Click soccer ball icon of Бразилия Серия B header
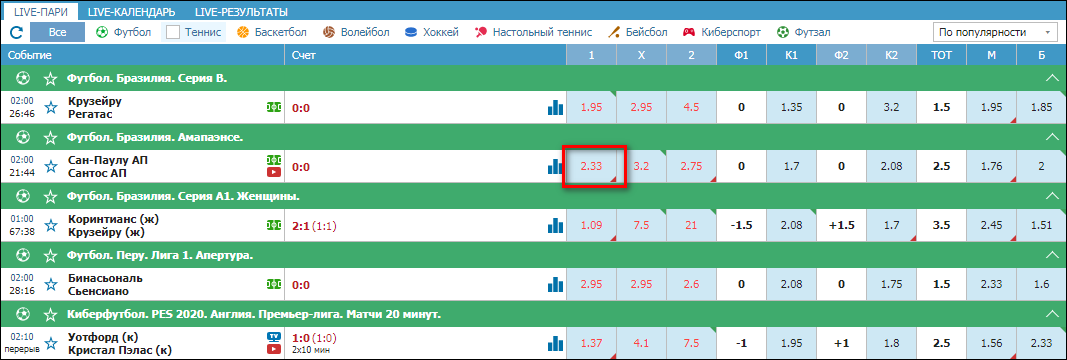Image resolution: width=1067 pixels, height=360 pixels. [23, 79]
